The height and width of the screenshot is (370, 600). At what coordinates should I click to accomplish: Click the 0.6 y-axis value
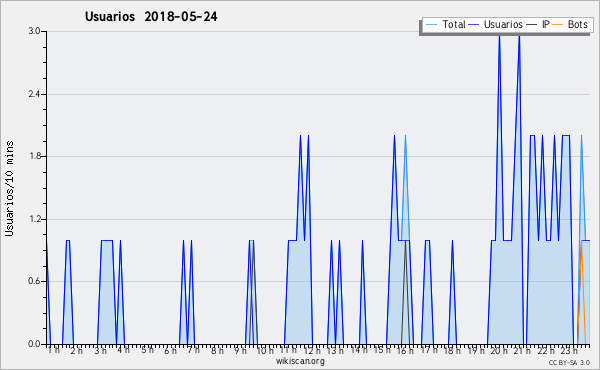pos(34,282)
